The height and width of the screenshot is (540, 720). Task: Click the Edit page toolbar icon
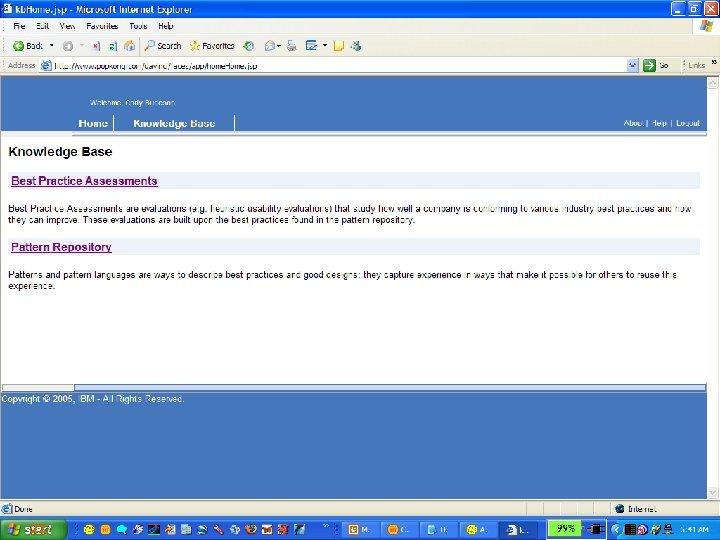[311, 45]
